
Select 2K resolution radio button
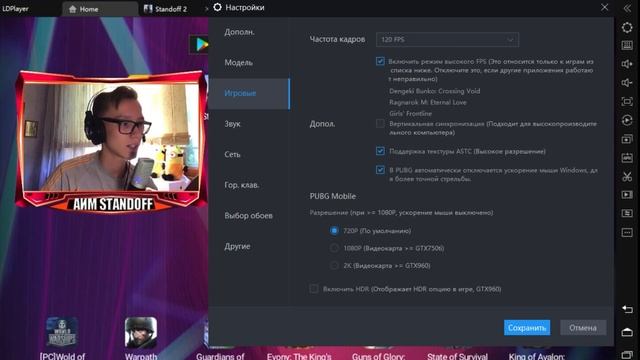click(334, 265)
